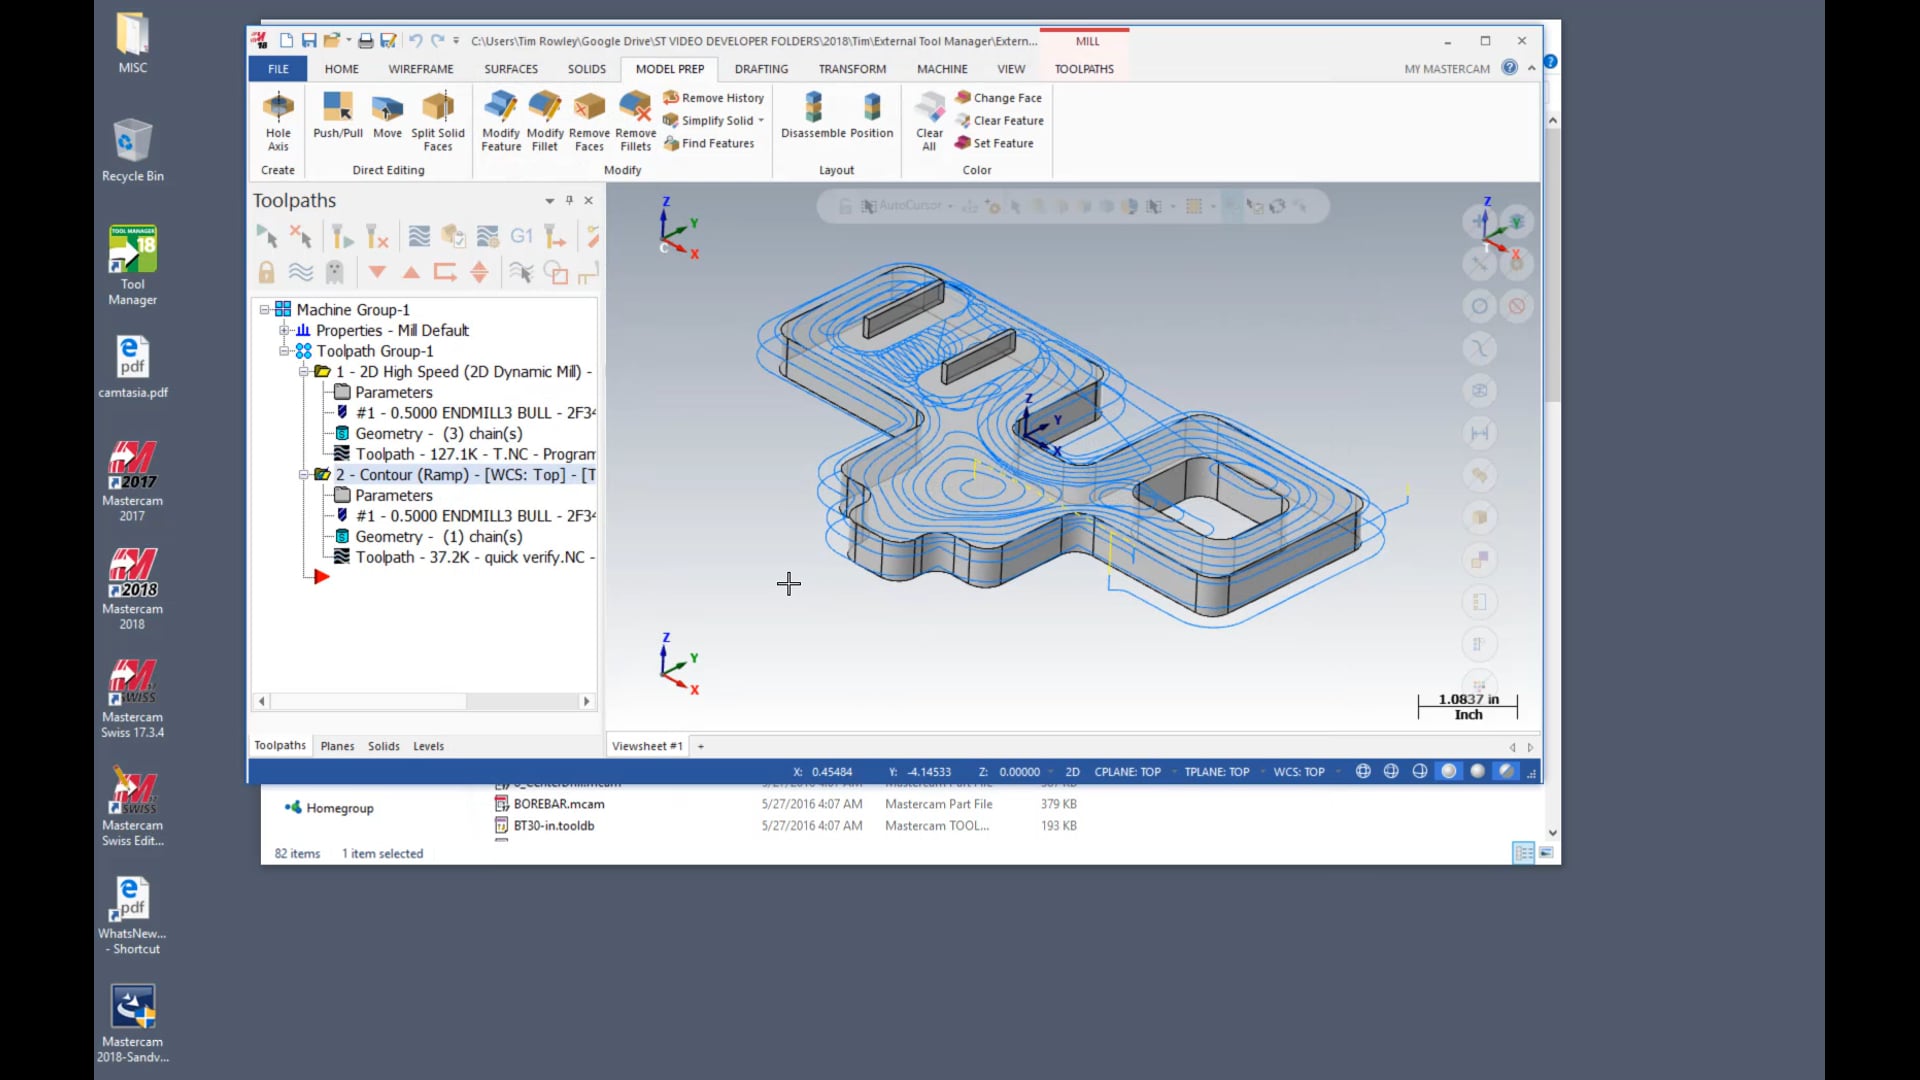Undo the last action
1920x1080 pixels.
tap(415, 41)
